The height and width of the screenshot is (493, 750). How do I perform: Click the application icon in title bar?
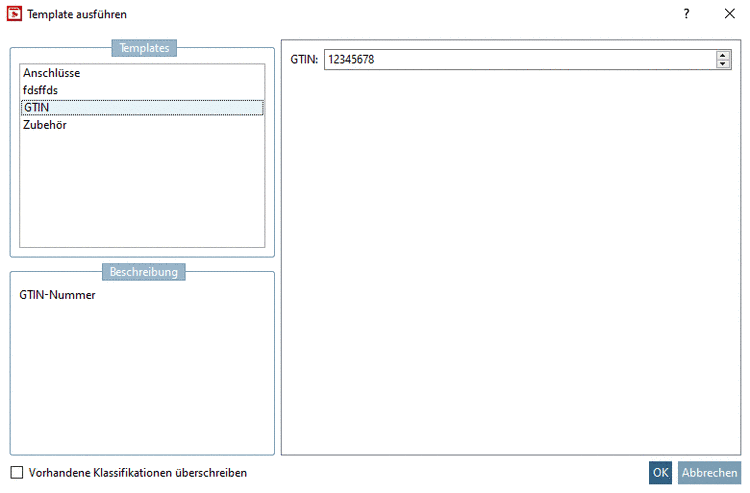click(14, 14)
